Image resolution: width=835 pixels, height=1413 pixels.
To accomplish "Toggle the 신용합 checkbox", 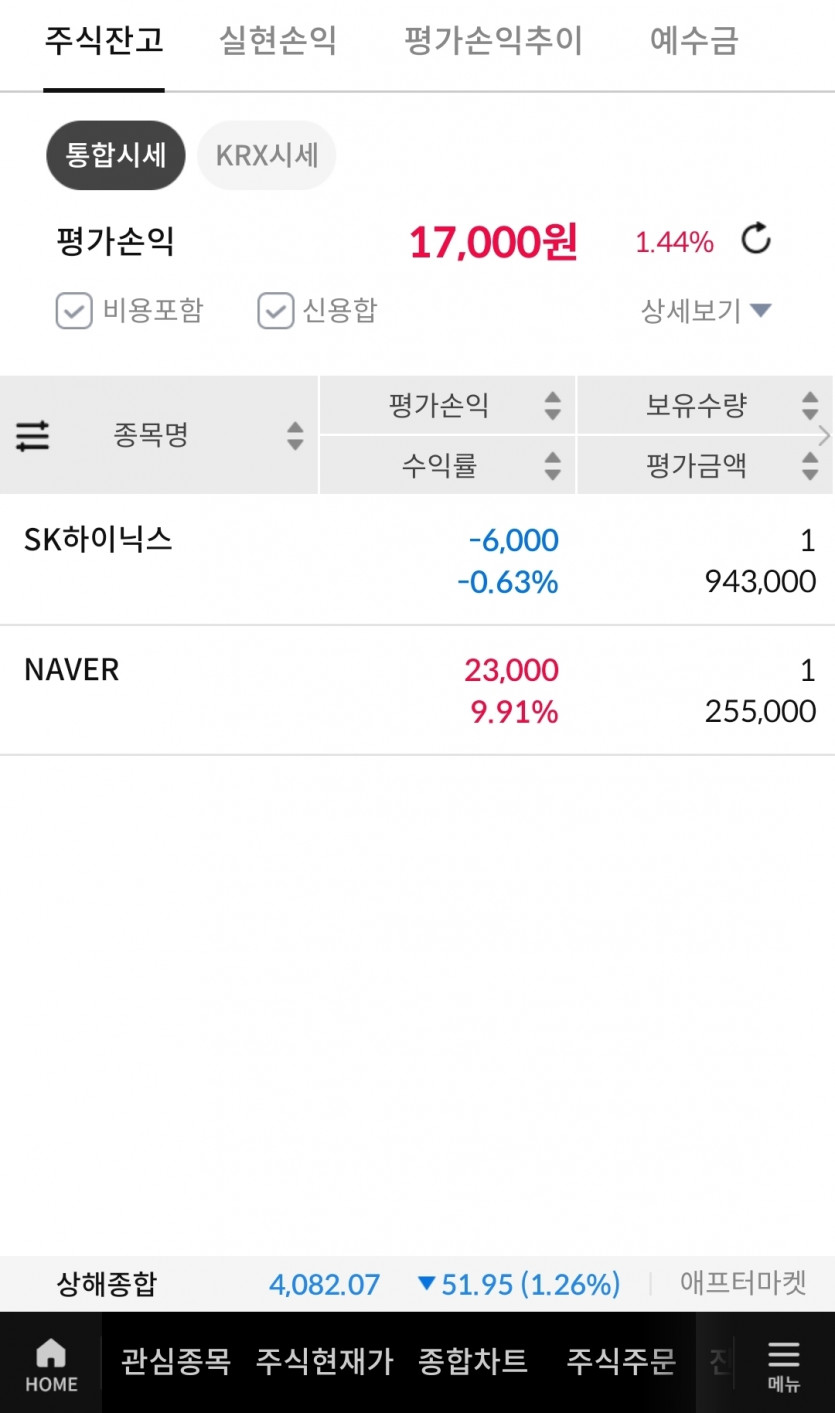I will [x=275, y=311].
